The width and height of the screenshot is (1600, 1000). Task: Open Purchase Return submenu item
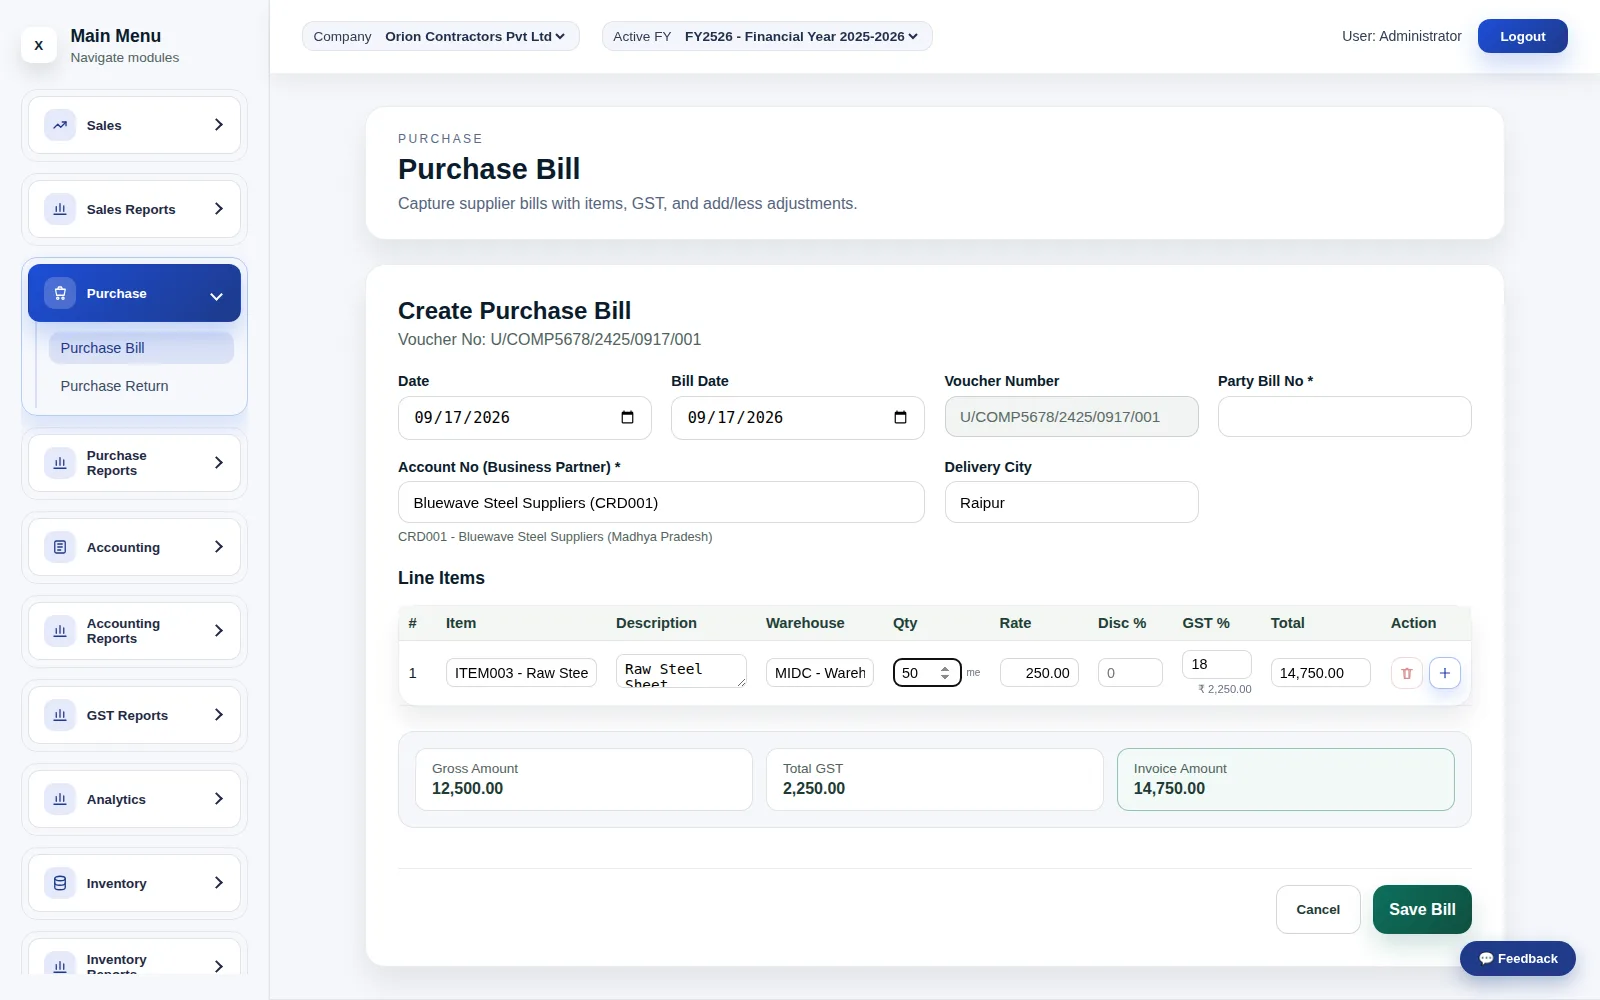click(141, 386)
